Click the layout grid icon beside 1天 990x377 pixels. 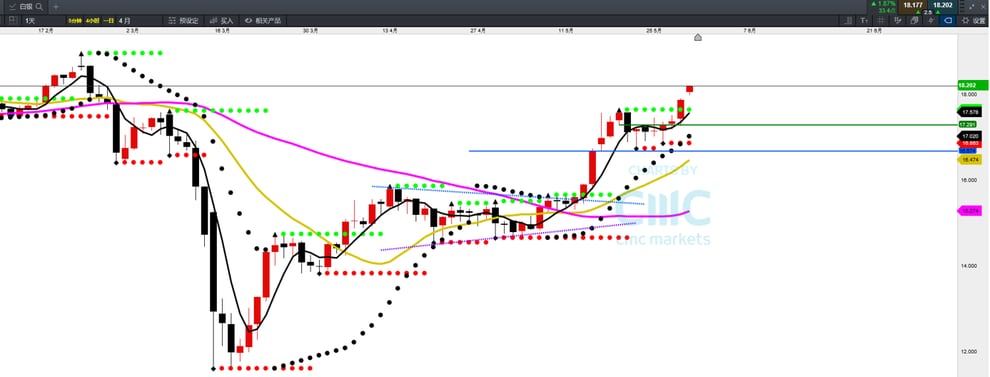(x=13, y=20)
